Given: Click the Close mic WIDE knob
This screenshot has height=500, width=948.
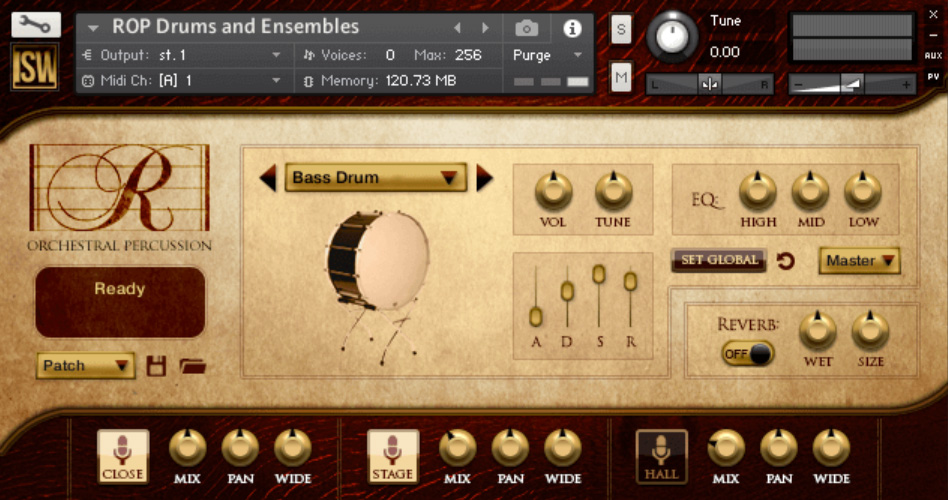Looking at the screenshot, I should (x=293, y=448).
